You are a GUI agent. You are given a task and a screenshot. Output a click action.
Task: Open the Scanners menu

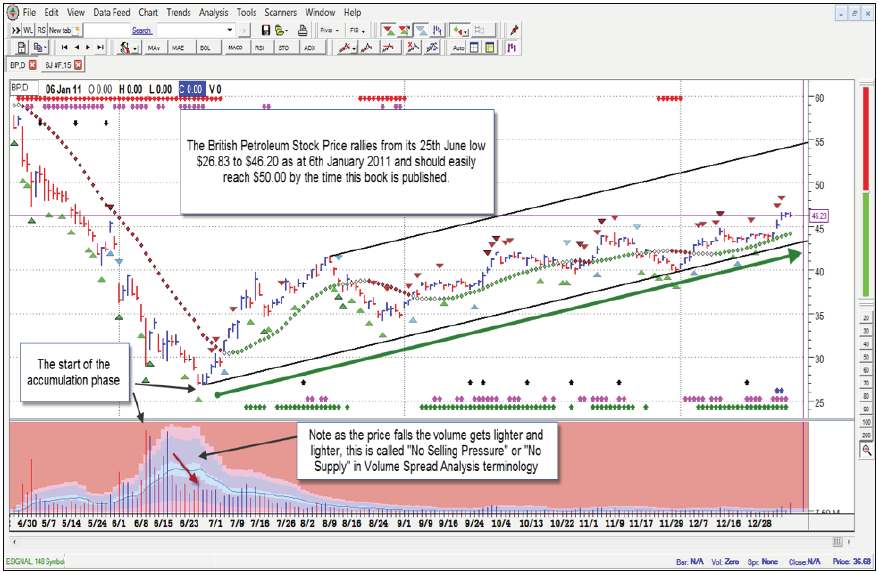click(281, 12)
